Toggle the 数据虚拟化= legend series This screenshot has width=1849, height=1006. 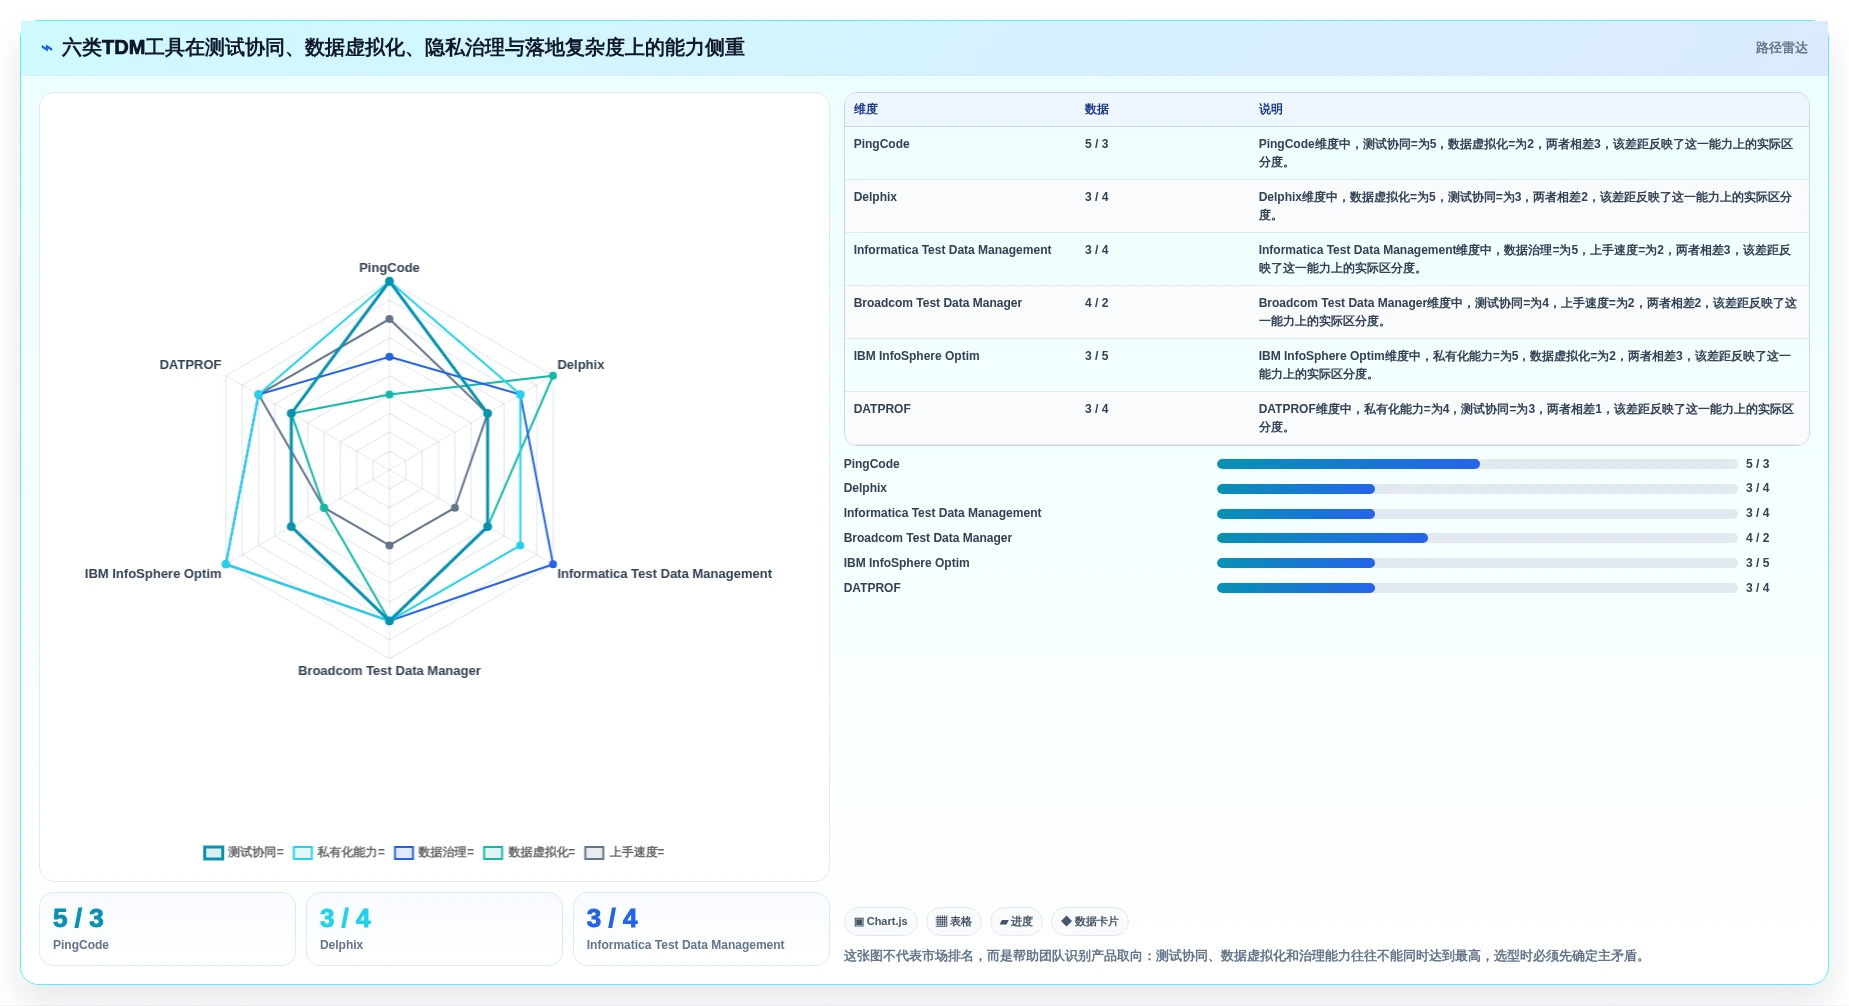click(x=529, y=853)
